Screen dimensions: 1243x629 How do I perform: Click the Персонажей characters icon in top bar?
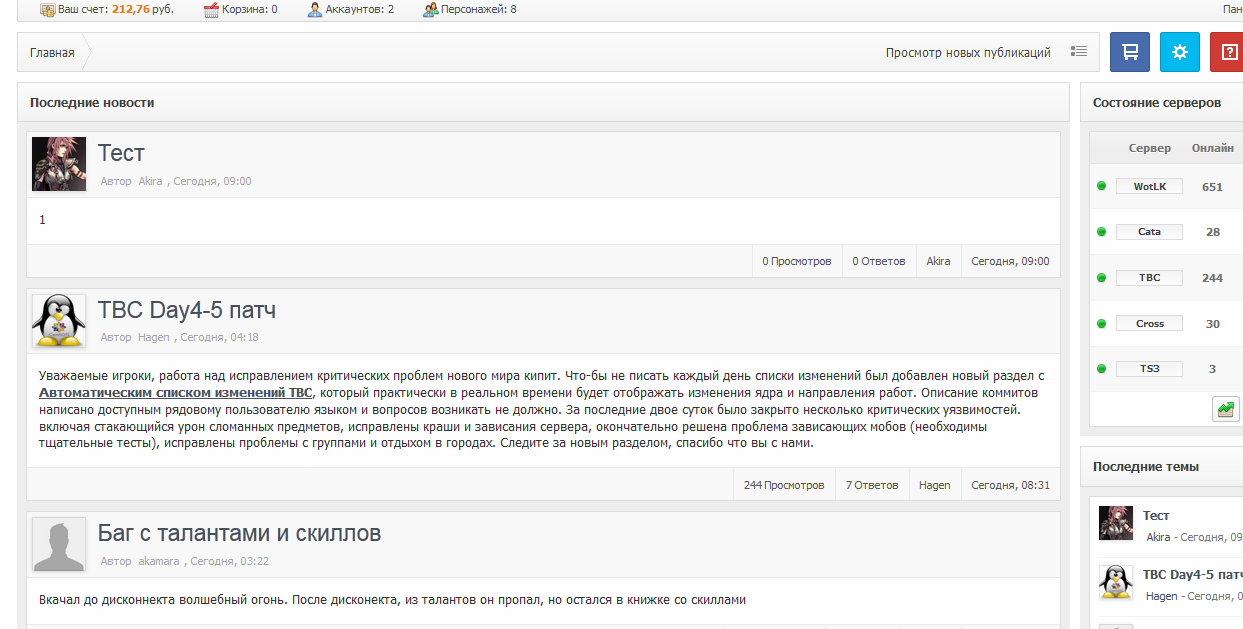(430, 9)
